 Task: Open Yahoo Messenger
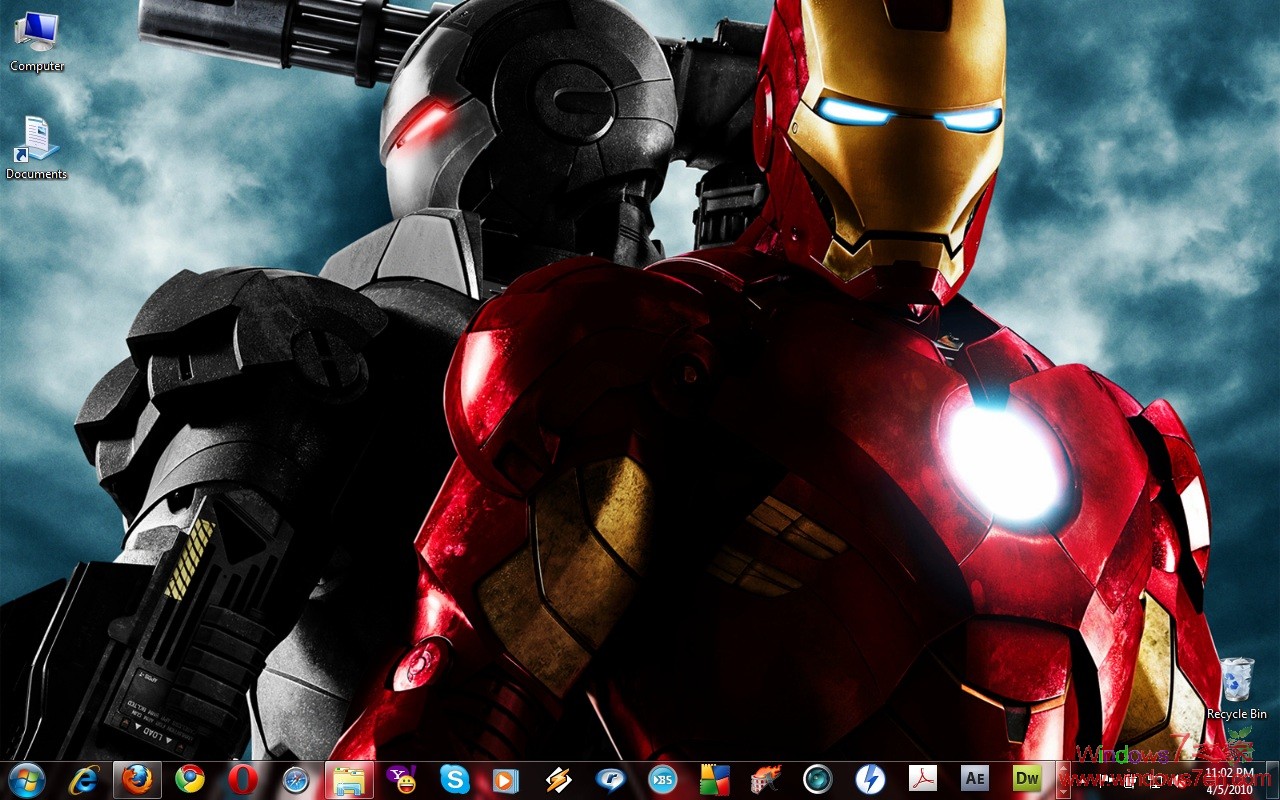tap(402, 780)
